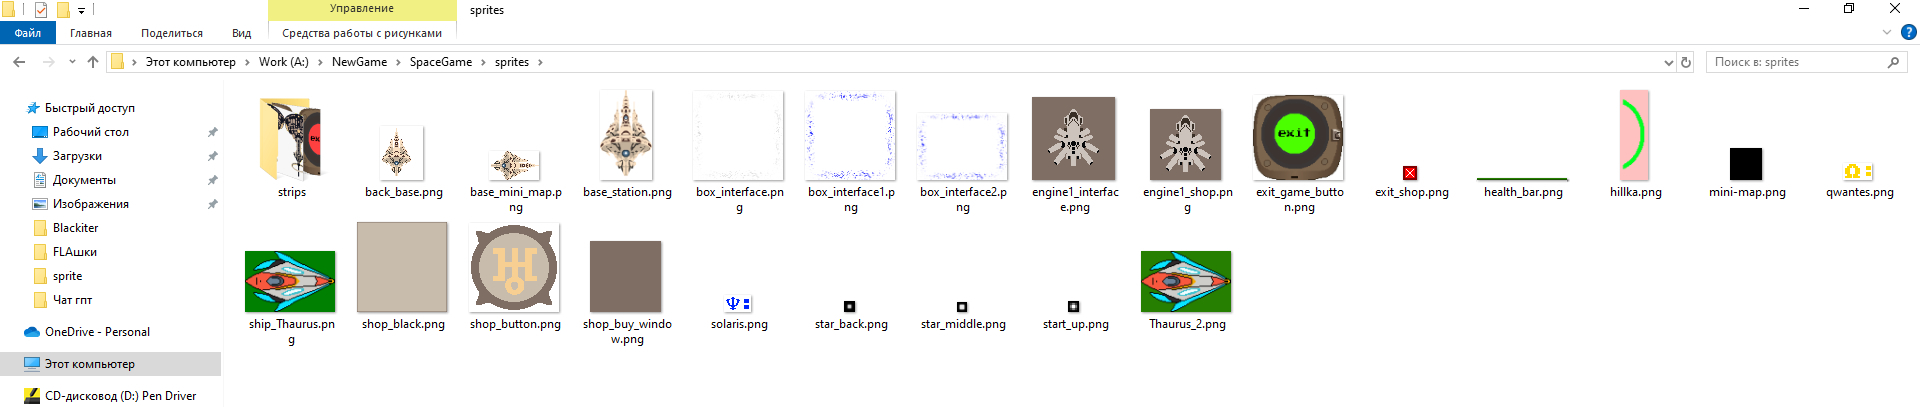Go back with the Back arrow
This screenshot has width=1920, height=407.
pyautogui.click(x=19, y=62)
